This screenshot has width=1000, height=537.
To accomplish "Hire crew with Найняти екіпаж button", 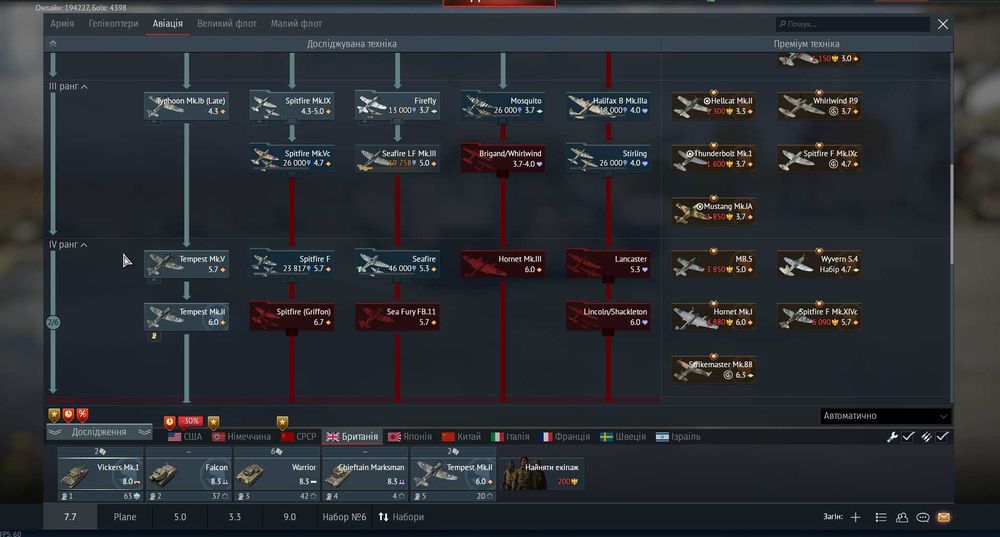I will pyautogui.click(x=541, y=474).
